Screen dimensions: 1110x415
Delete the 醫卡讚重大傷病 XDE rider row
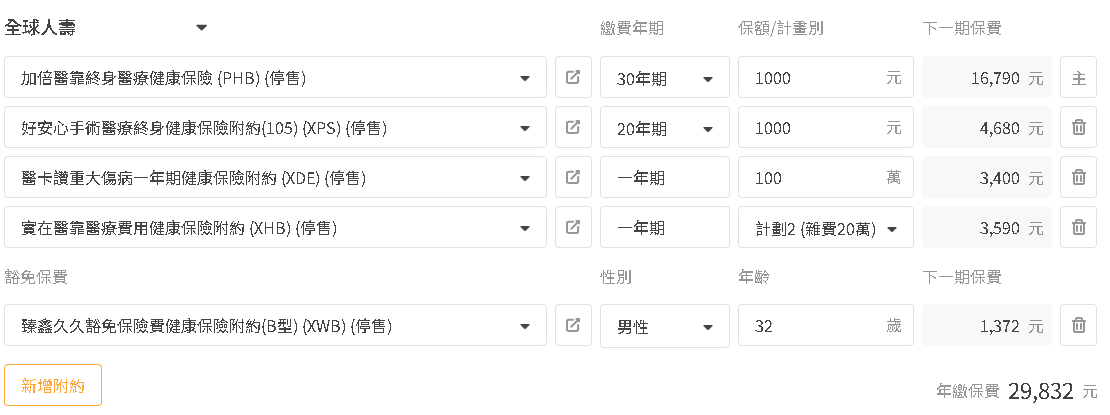pos(1078,177)
